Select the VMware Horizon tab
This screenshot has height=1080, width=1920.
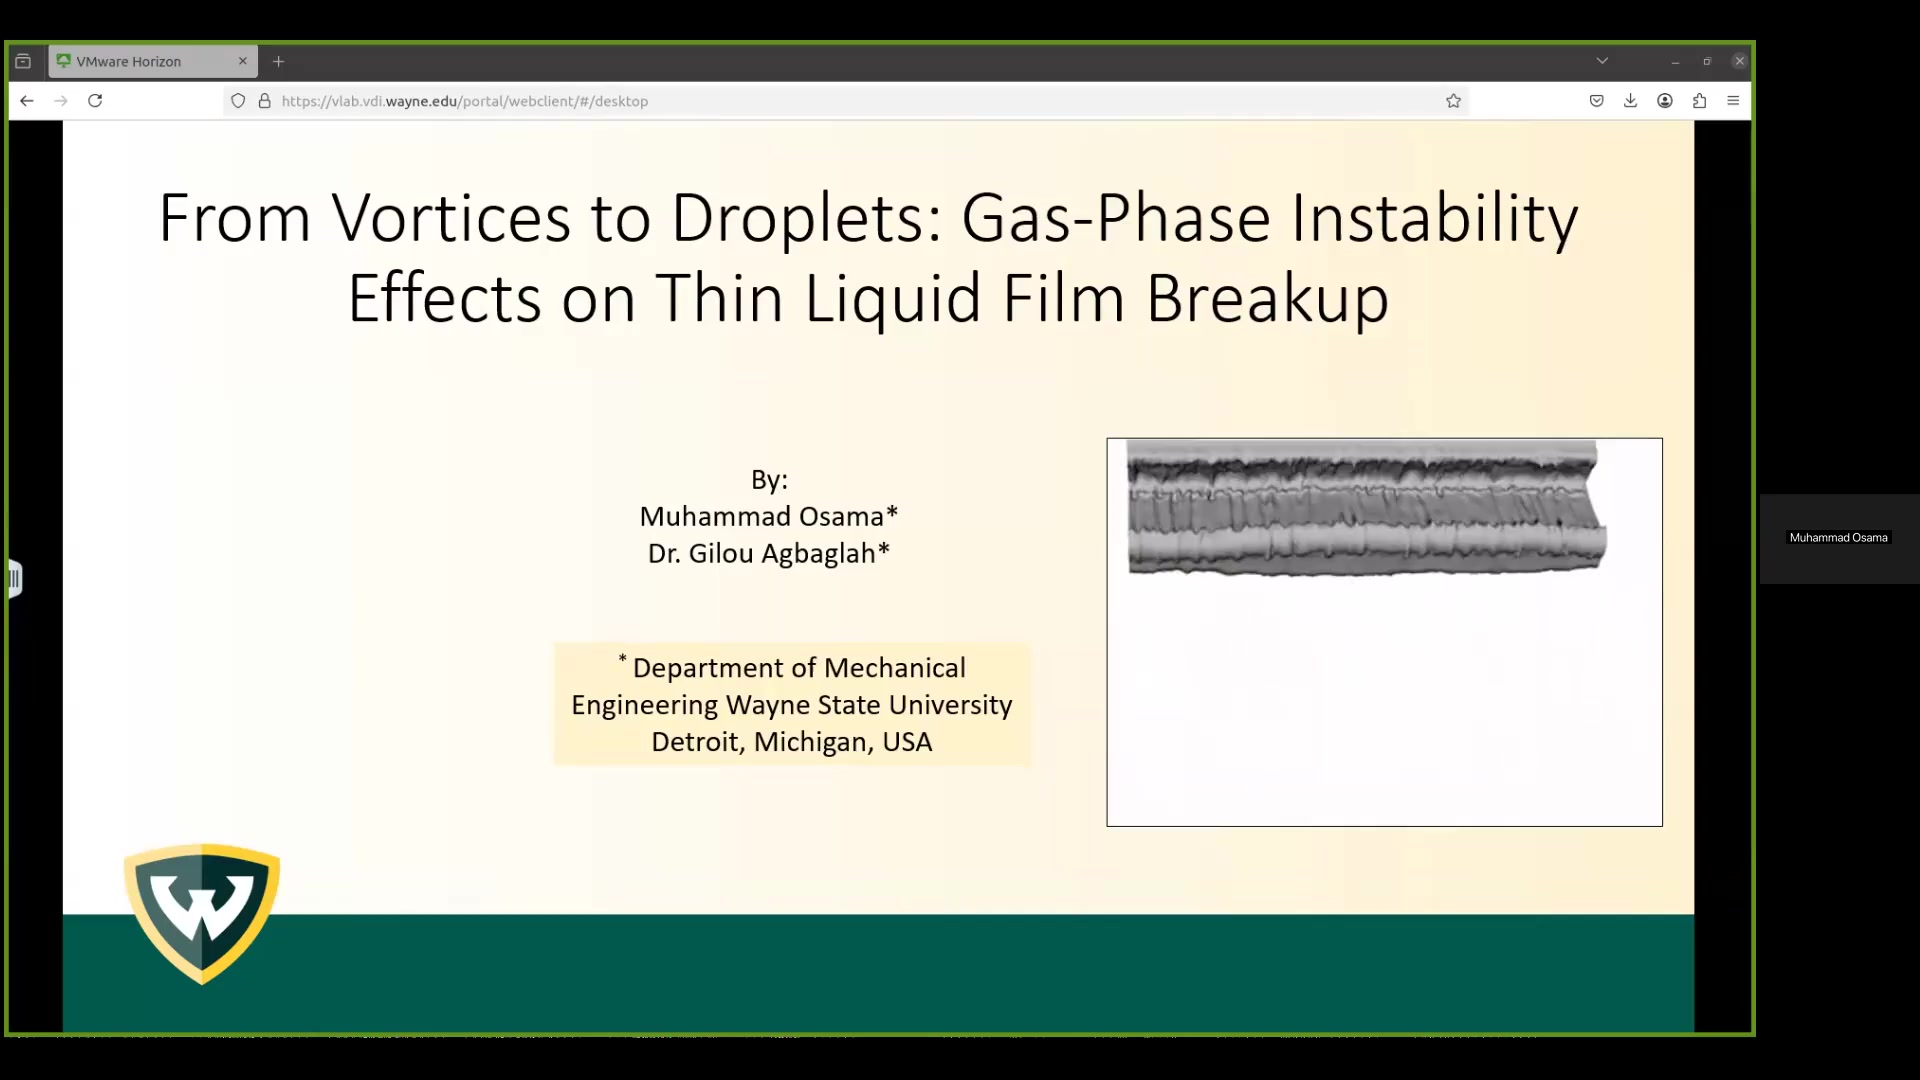(140, 61)
